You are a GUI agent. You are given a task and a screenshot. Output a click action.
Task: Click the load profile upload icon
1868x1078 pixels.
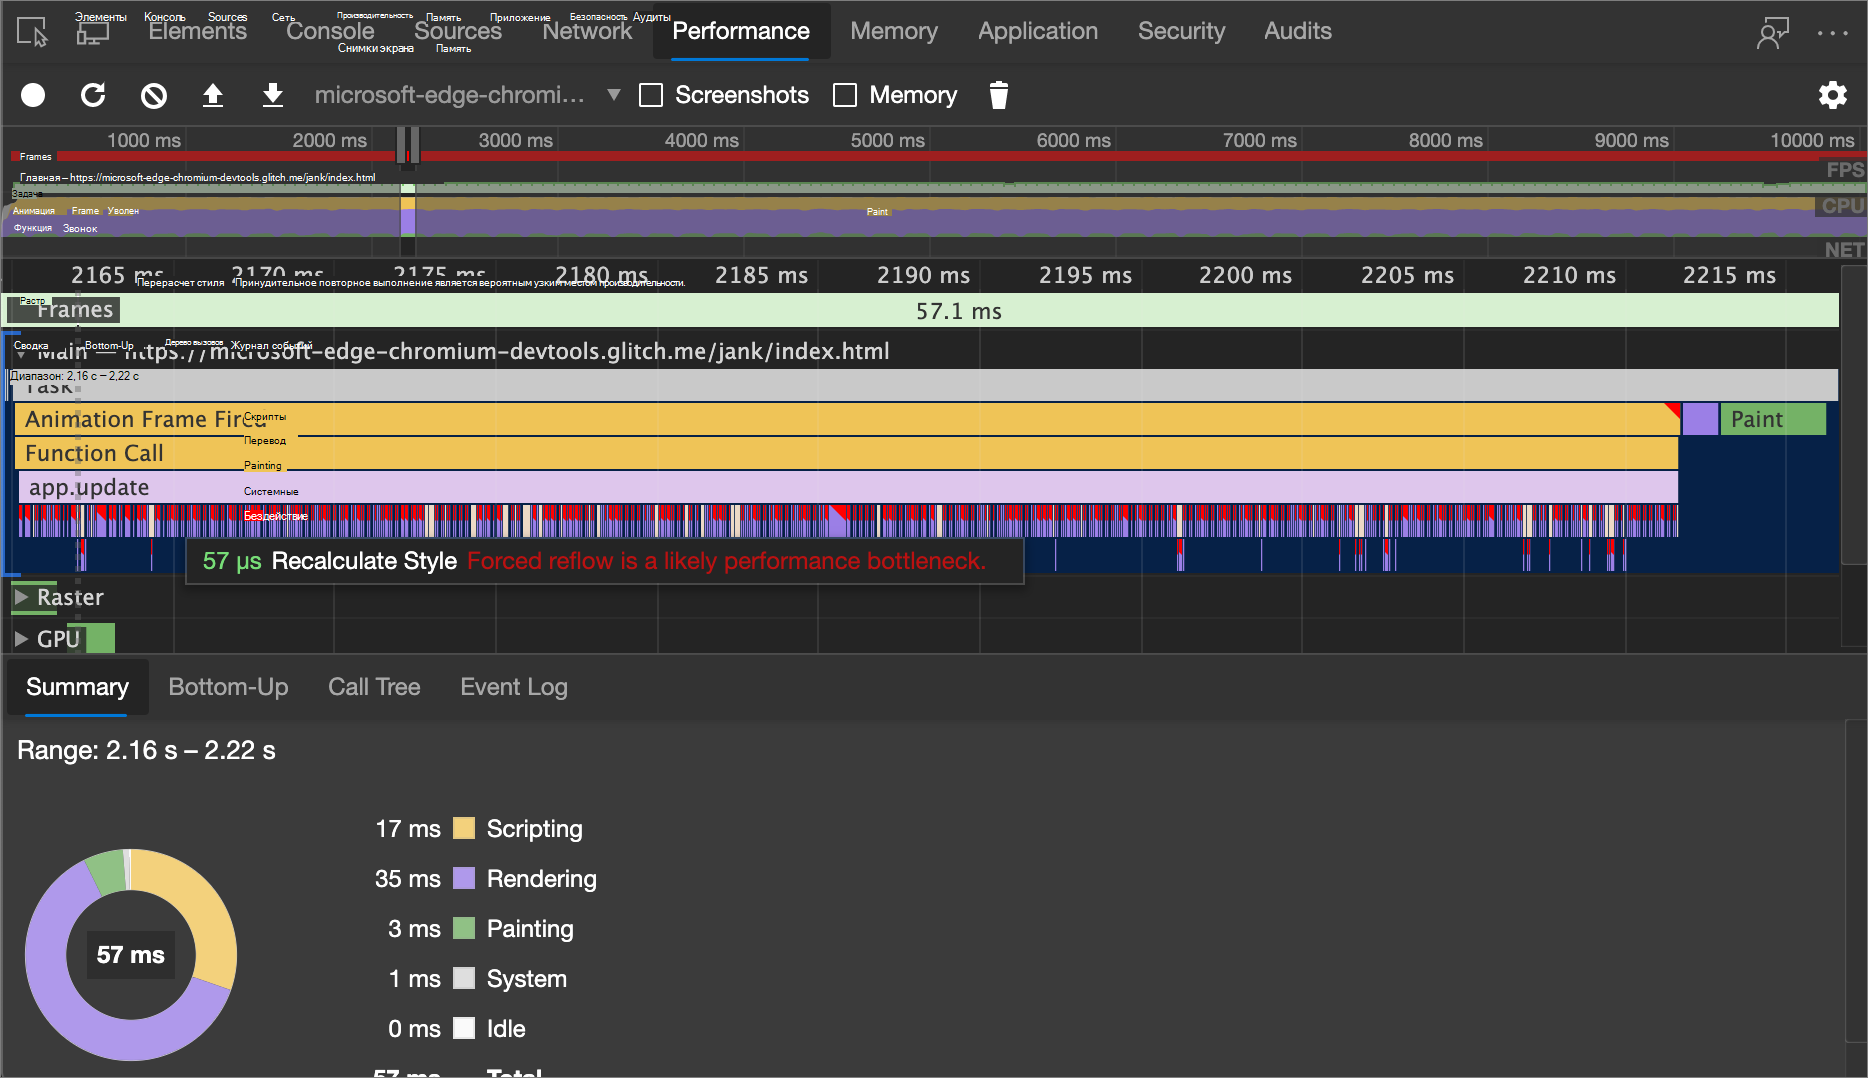212,95
